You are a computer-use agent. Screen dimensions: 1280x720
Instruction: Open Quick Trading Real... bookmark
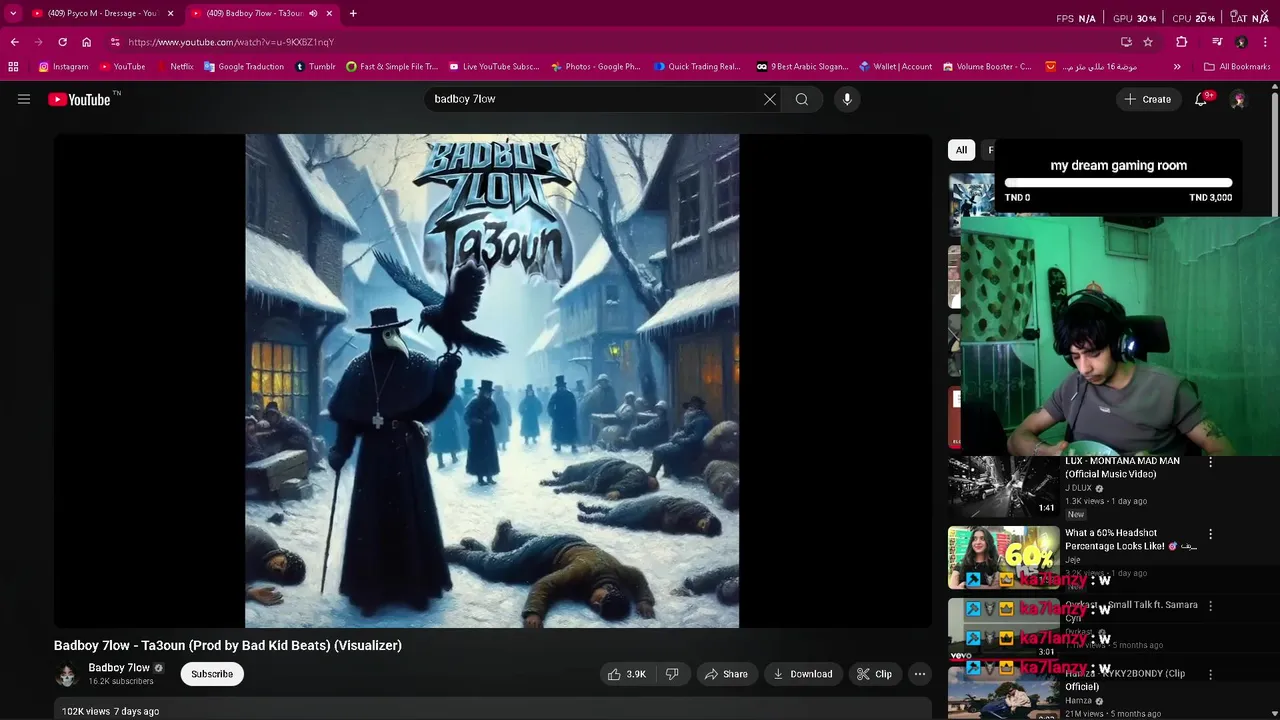pos(697,67)
